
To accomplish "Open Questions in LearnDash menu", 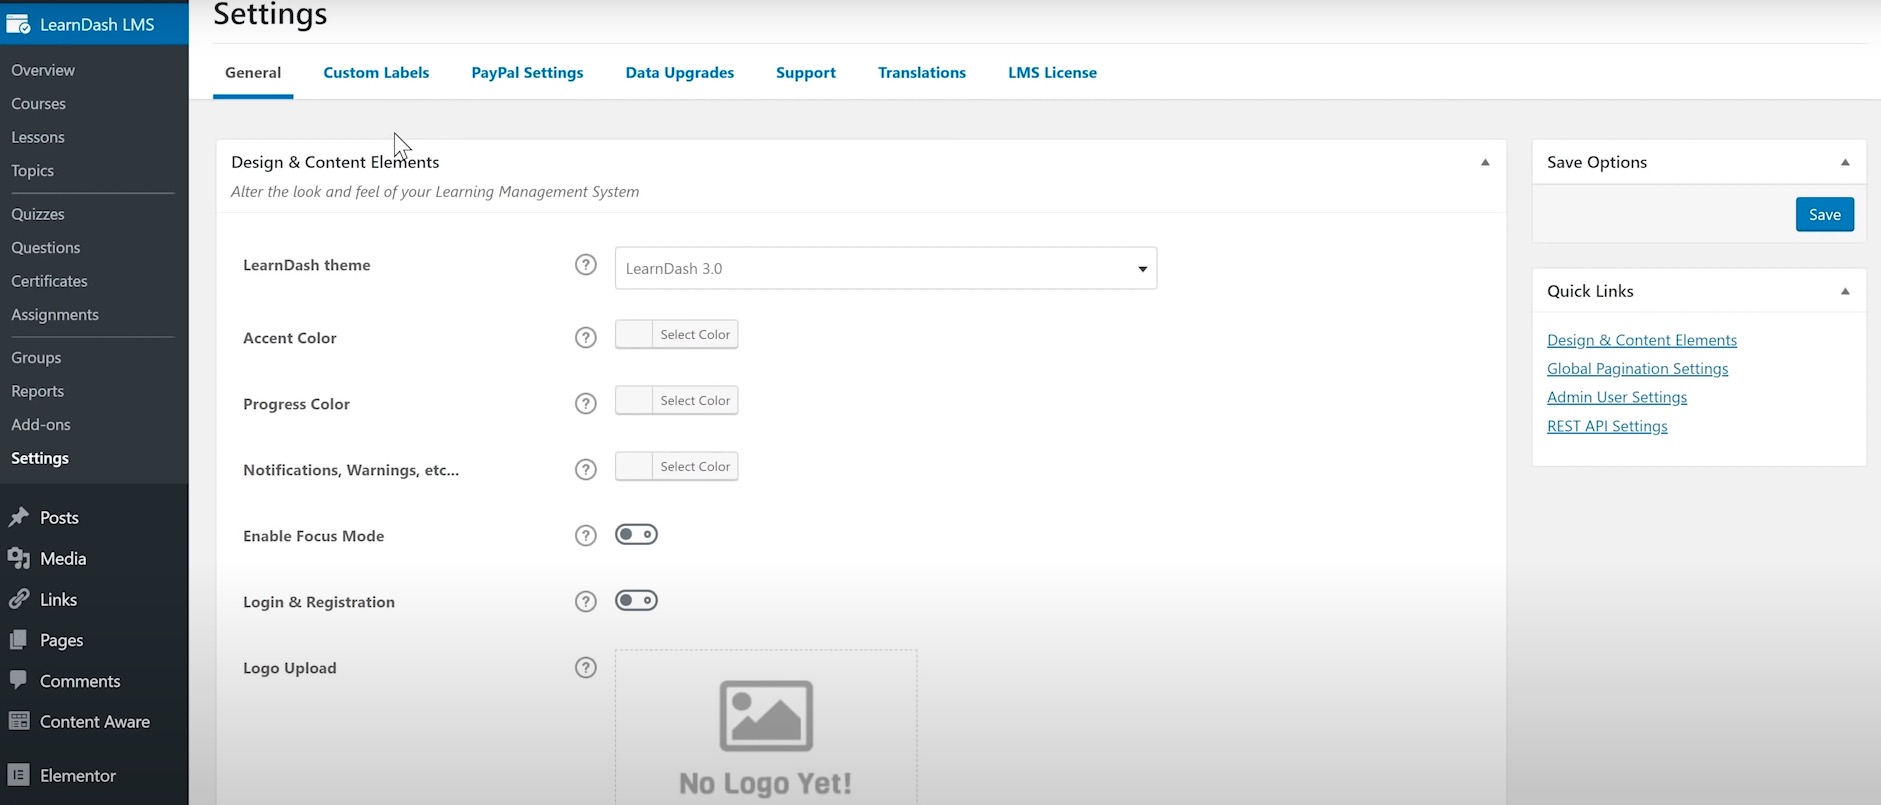I will point(46,247).
